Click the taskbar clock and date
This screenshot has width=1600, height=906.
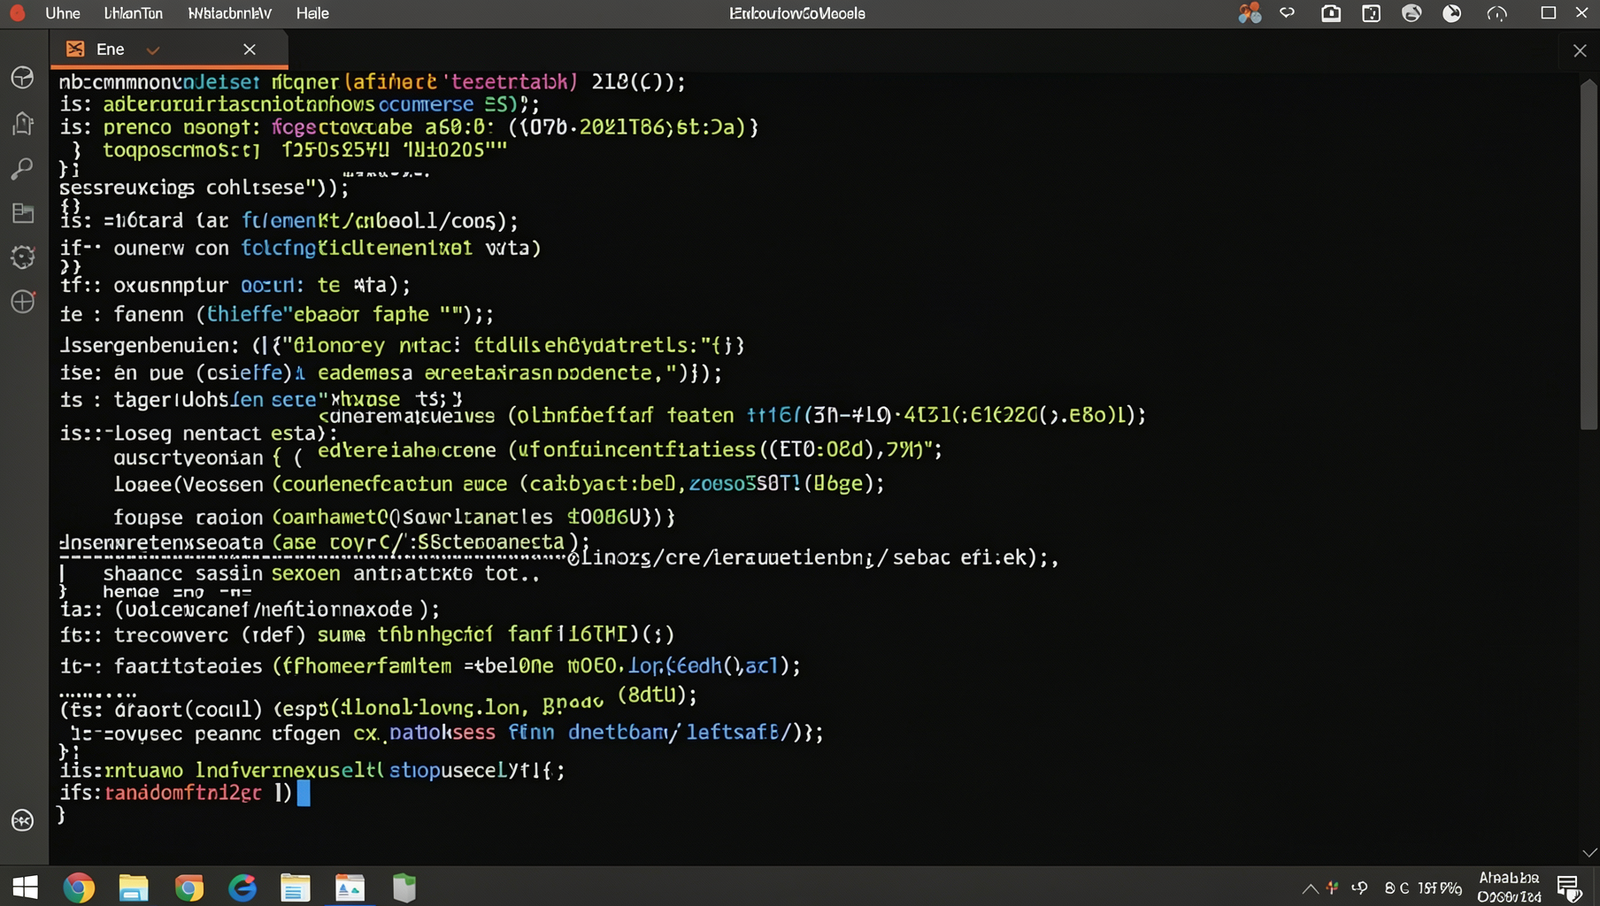click(1509, 887)
